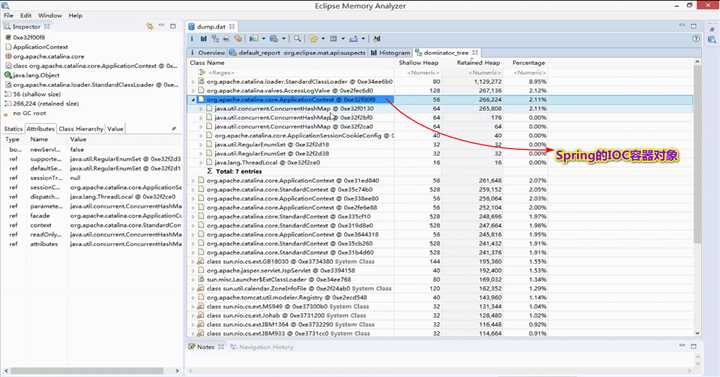The image size is (720, 377).
Task: Open the export dropdown arrow
Action: (363, 39)
